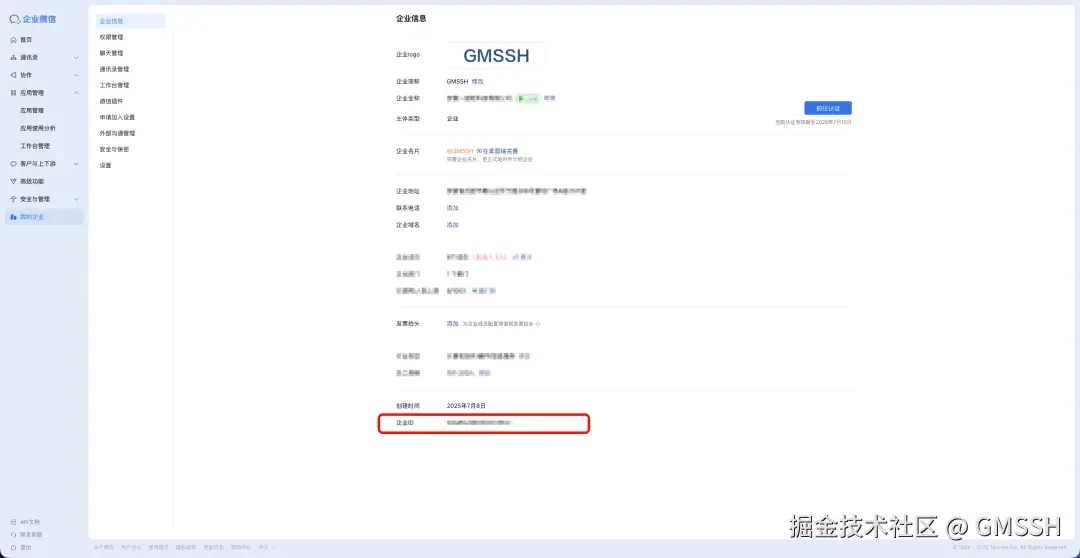
Task: Expand the 协作 chevron
Action: (76, 75)
